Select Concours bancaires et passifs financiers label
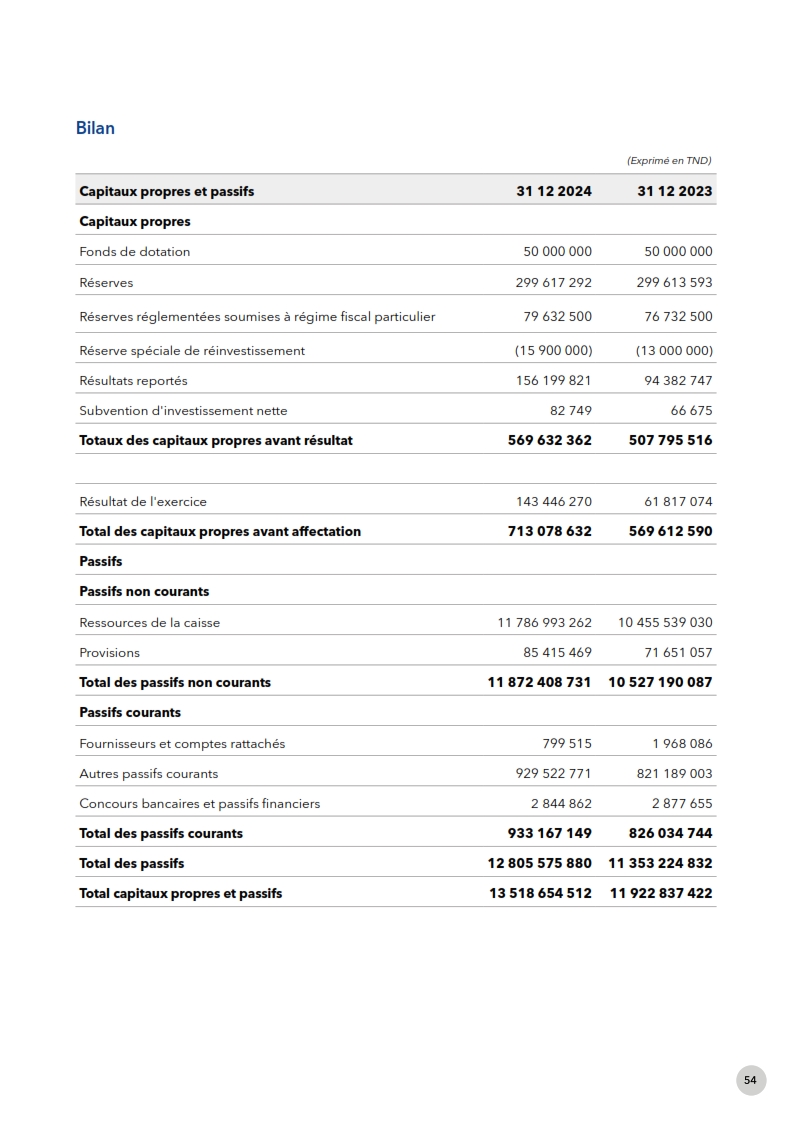Image resolution: width=793 pixels, height=1122 pixels. tap(200, 804)
